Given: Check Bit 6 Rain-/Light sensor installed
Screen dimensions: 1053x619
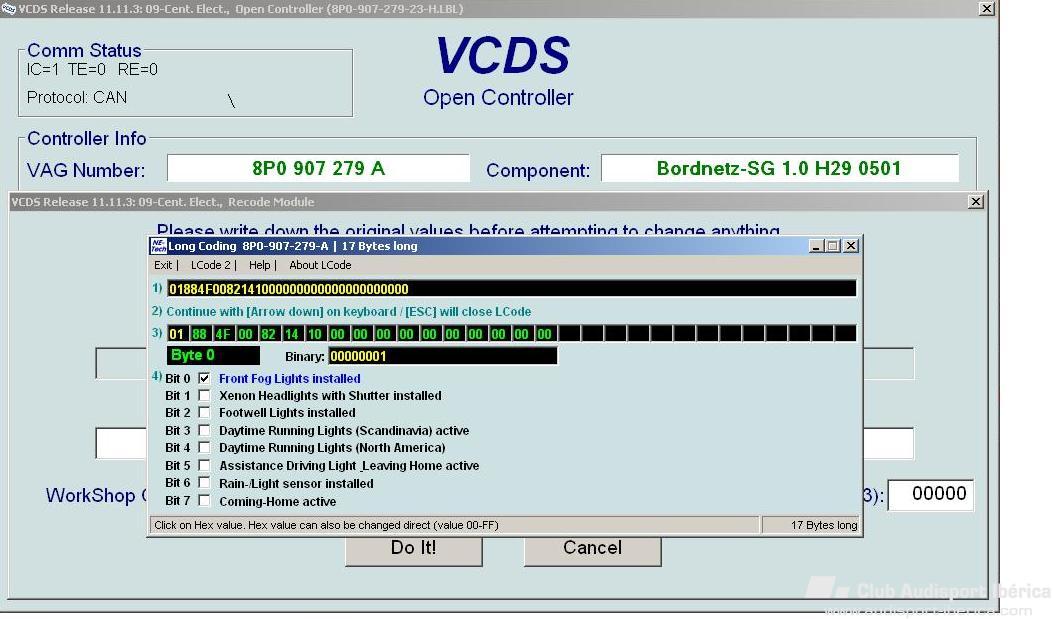Looking at the screenshot, I should point(204,483).
